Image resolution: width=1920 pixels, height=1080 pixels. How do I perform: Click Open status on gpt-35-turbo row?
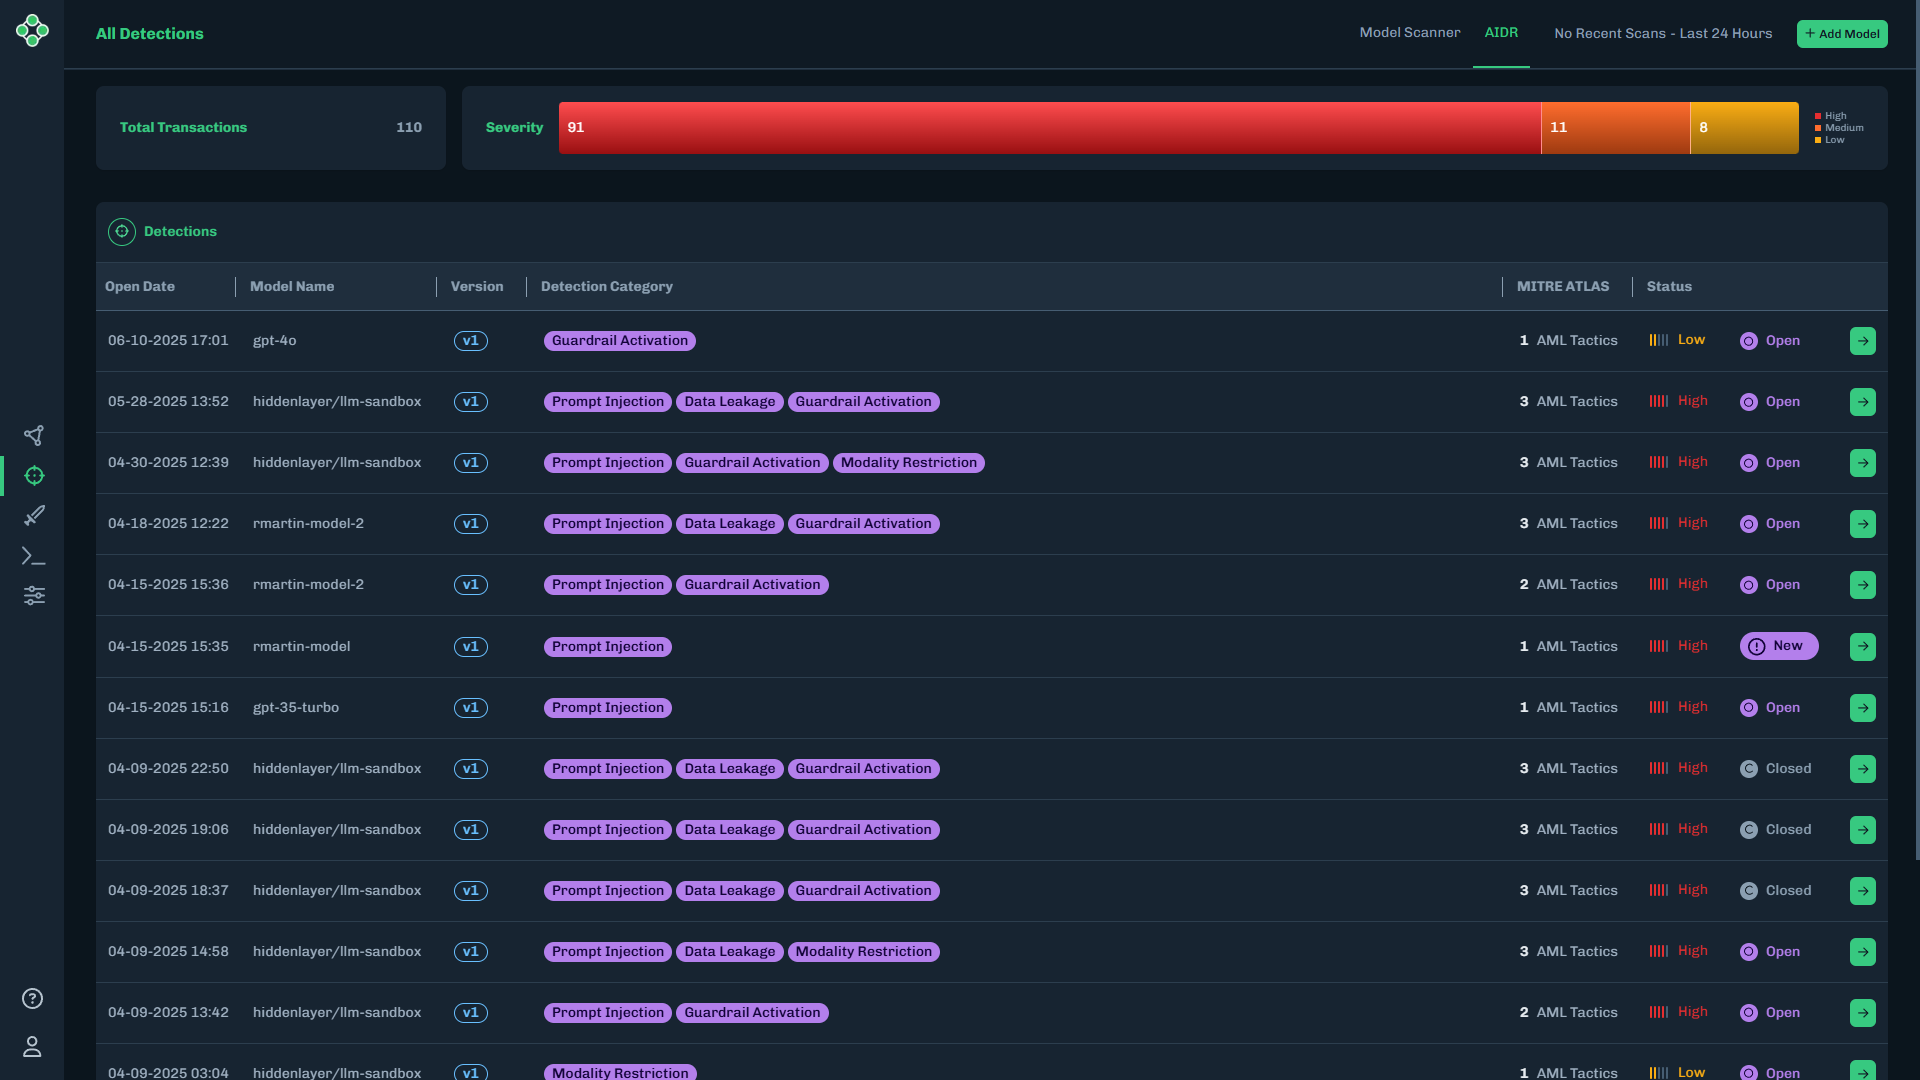tap(1770, 708)
